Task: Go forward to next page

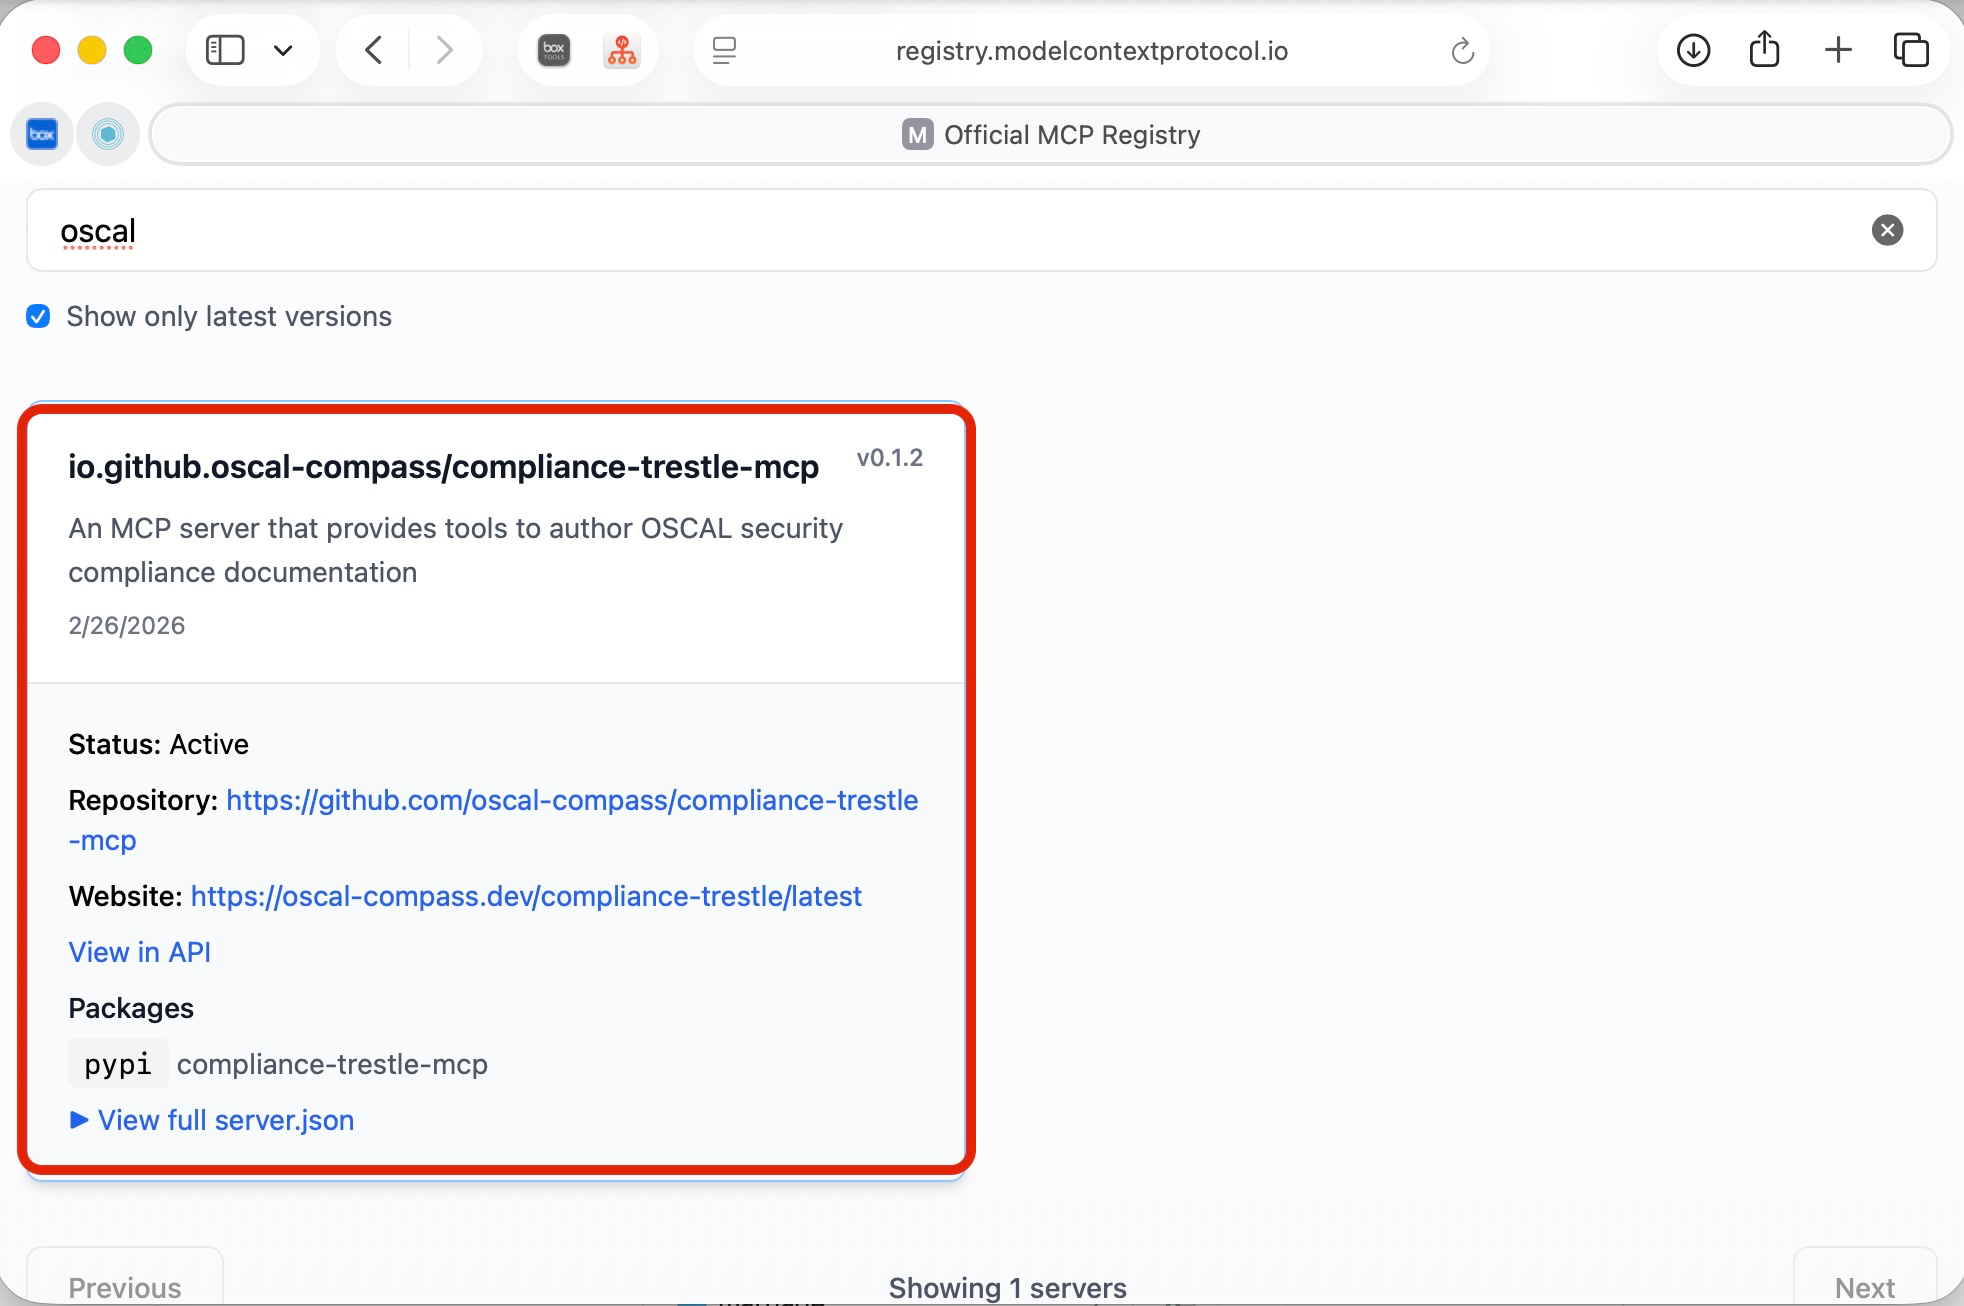Action: tap(444, 50)
